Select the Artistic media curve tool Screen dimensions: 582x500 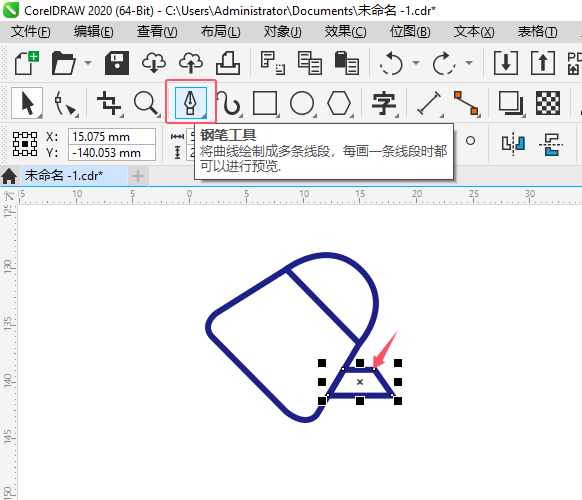229,103
